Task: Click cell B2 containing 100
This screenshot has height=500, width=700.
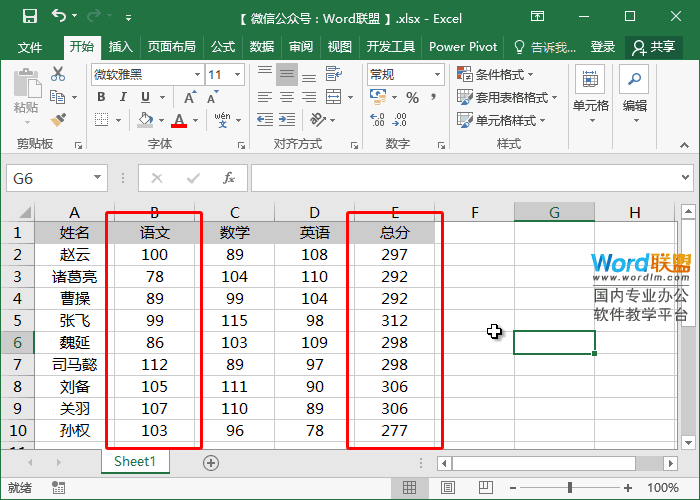Action: 154,255
